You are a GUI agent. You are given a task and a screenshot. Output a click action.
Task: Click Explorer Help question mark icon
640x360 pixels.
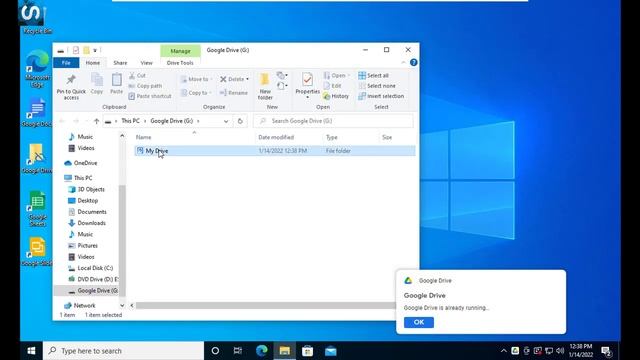click(413, 62)
